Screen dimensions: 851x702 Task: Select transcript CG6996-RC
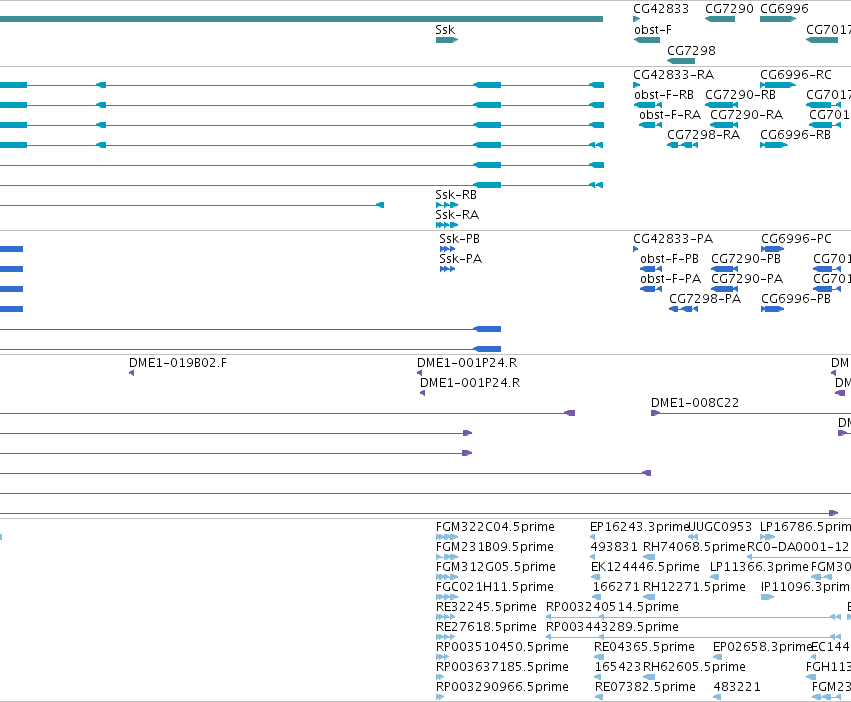coord(796,75)
